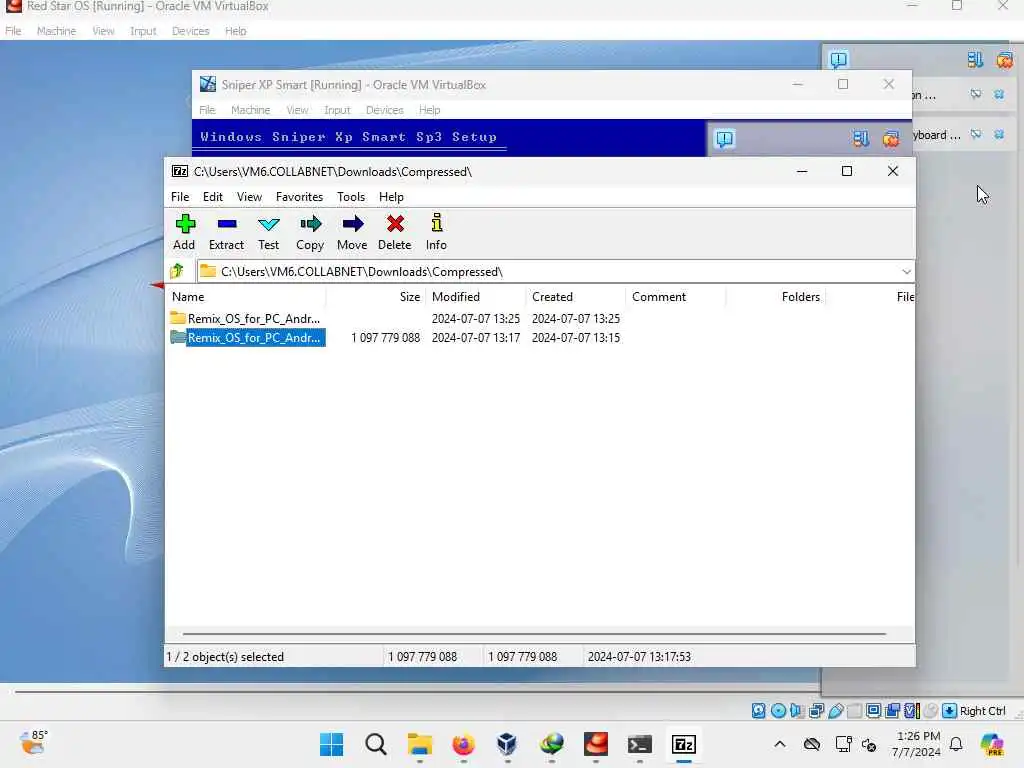The width and height of the screenshot is (1024, 768).
Task: Open the Info toolbar button
Action: (x=436, y=232)
